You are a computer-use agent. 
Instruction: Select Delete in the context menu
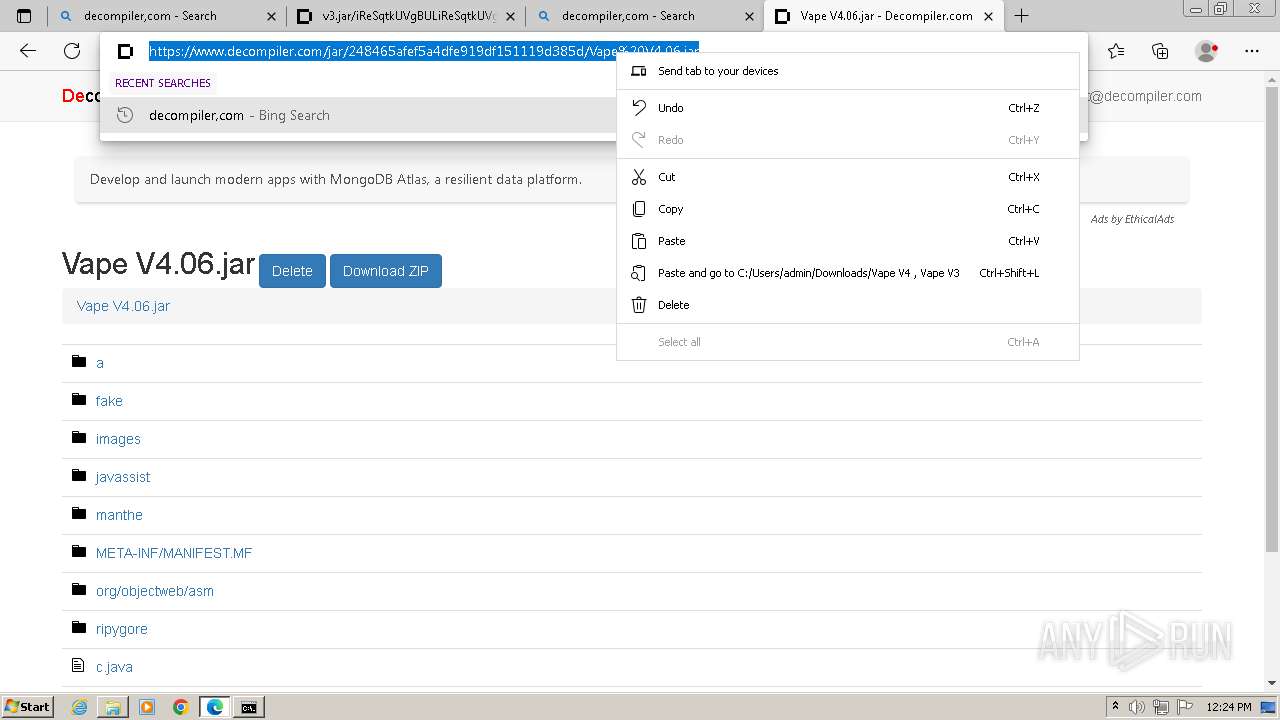coord(848,305)
